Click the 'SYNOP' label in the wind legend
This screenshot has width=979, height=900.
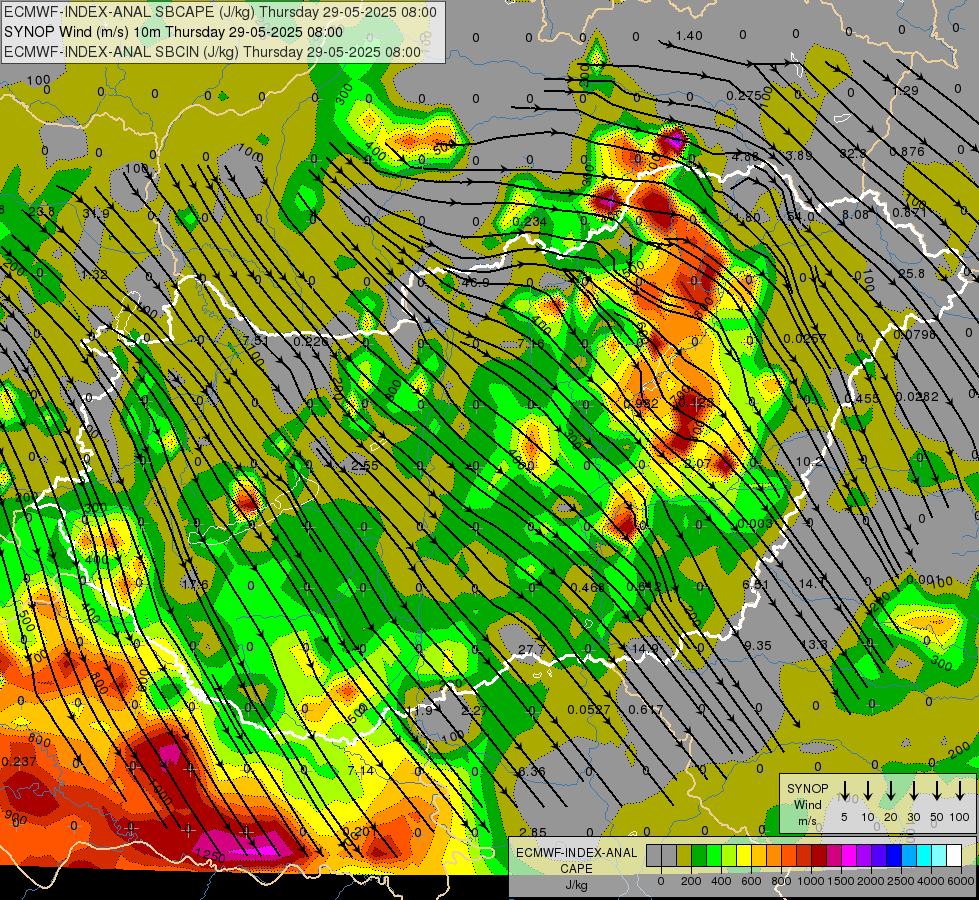[807, 788]
